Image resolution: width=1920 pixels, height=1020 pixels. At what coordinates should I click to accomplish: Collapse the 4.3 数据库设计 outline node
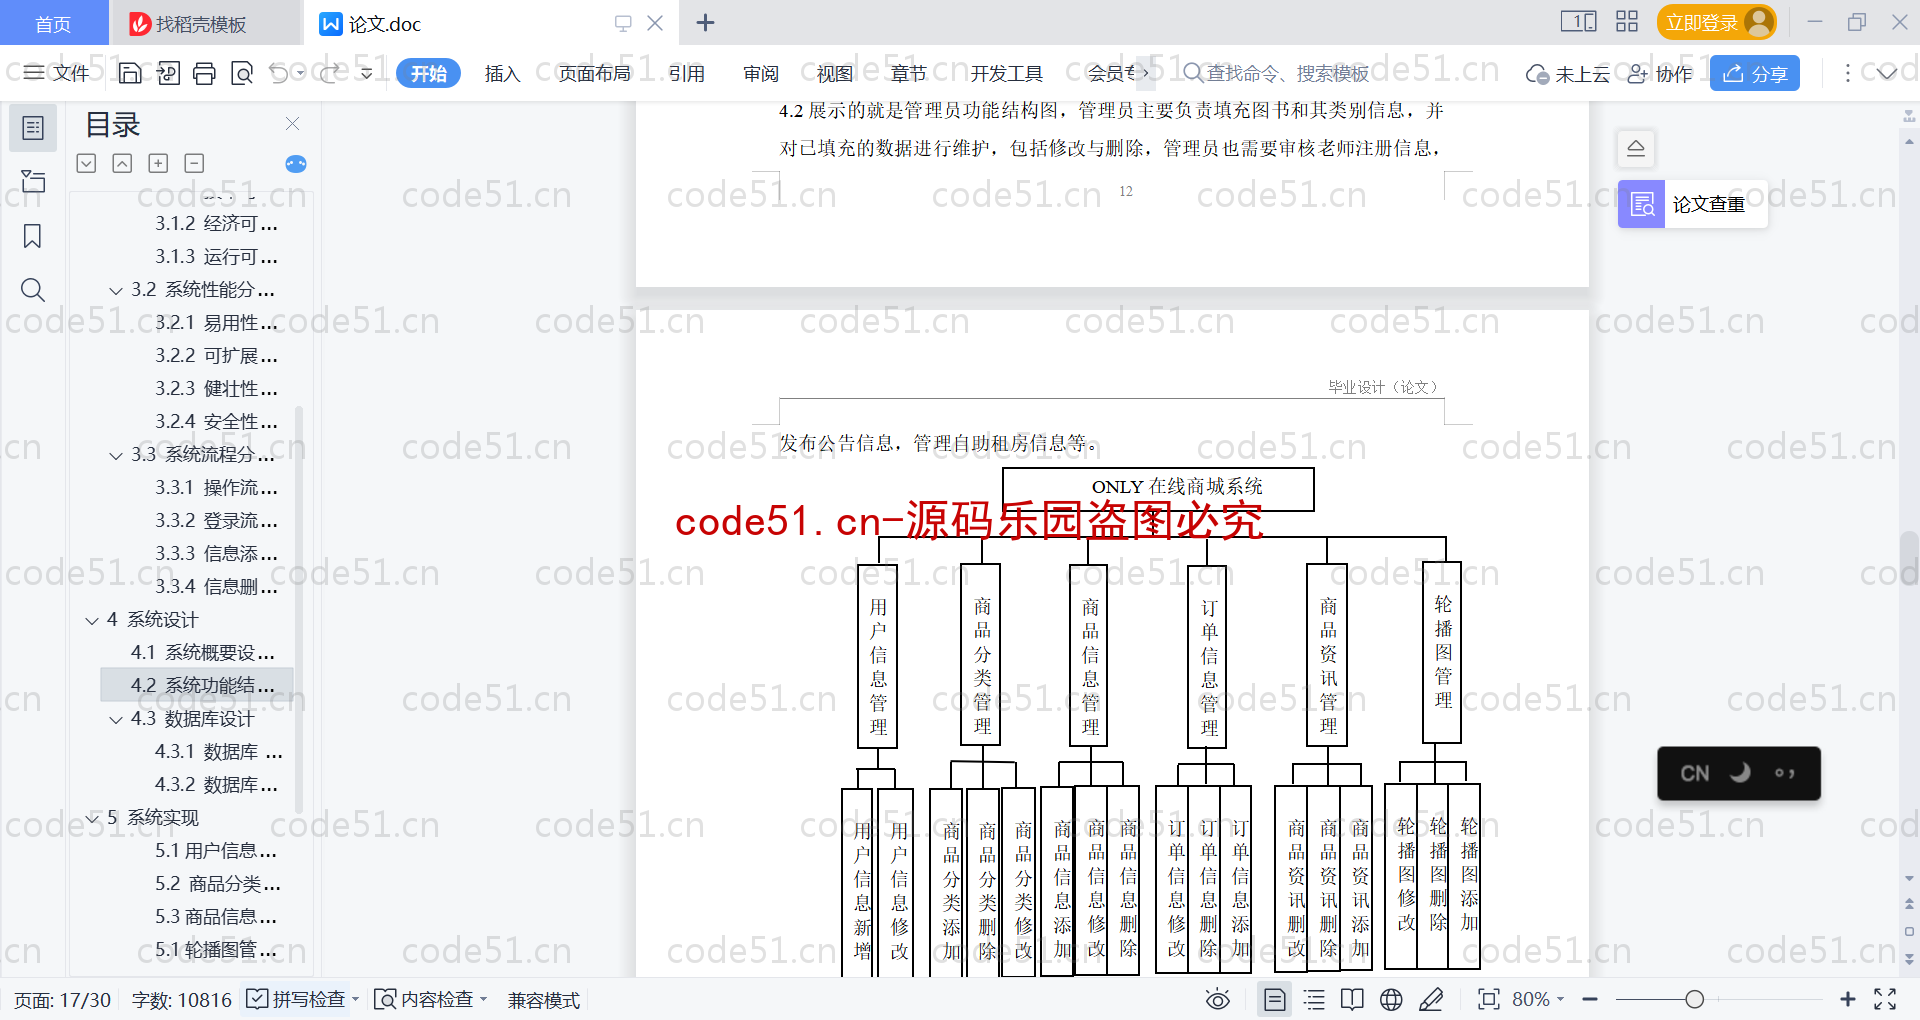click(x=116, y=719)
